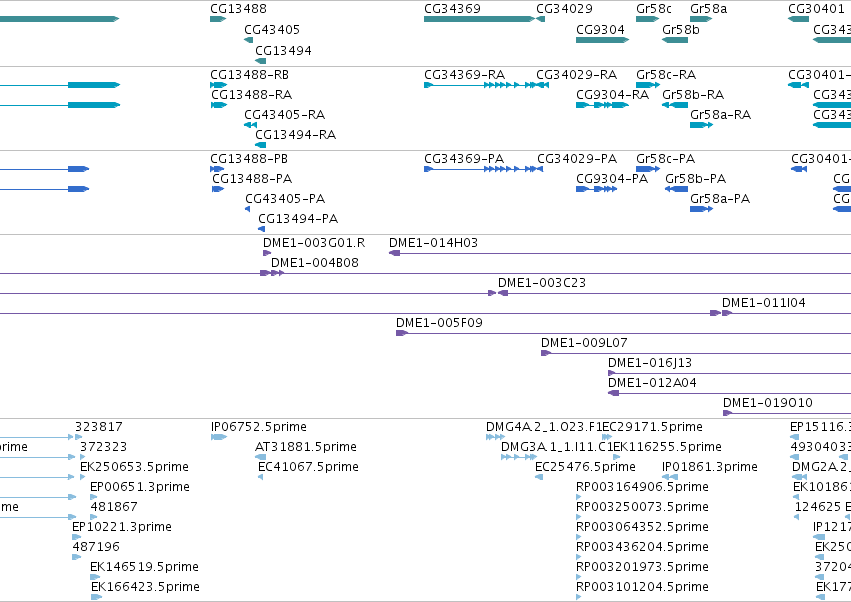
Task: Select BAC clone DME1-009L07
Action: point(585,344)
